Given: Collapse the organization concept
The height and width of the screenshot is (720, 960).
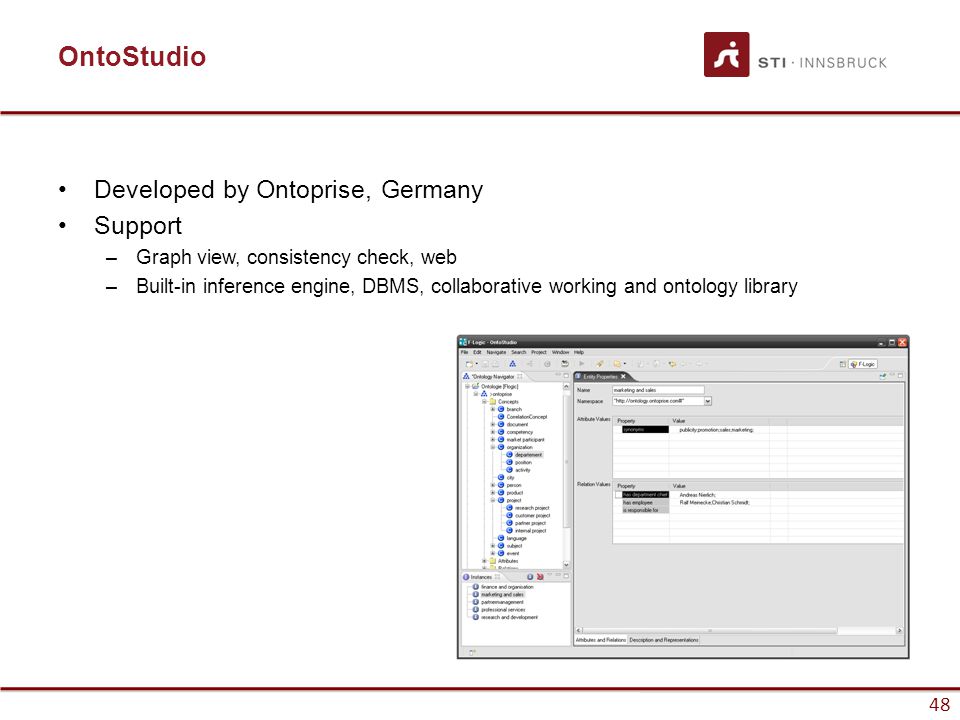Looking at the screenshot, I should click(493, 447).
